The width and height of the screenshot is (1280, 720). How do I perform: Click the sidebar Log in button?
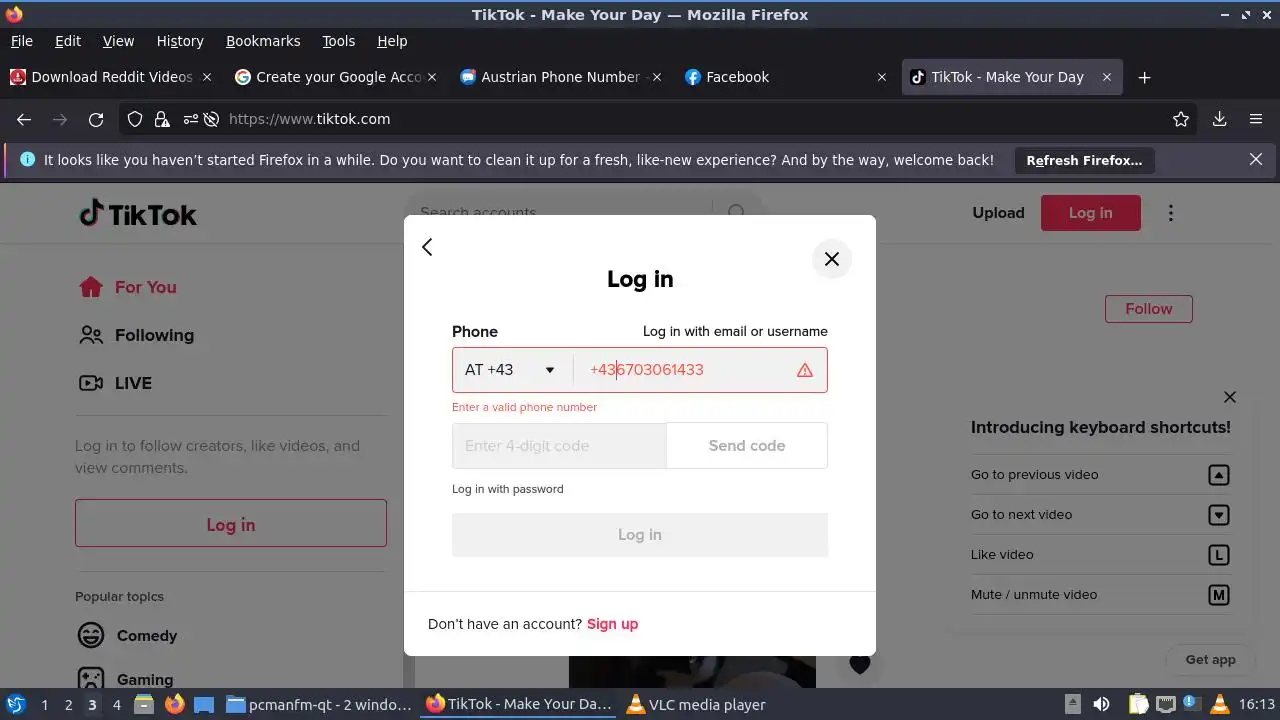click(231, 523)
